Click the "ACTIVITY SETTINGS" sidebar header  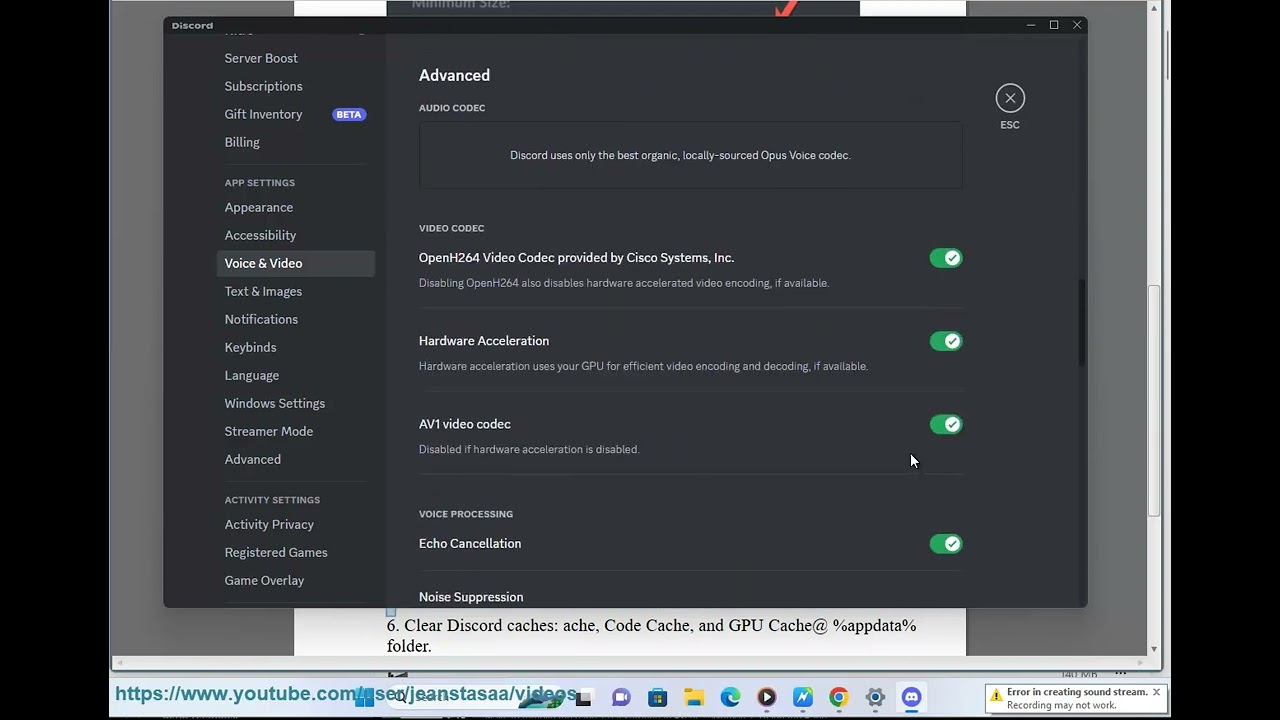(x=272, y=500)
